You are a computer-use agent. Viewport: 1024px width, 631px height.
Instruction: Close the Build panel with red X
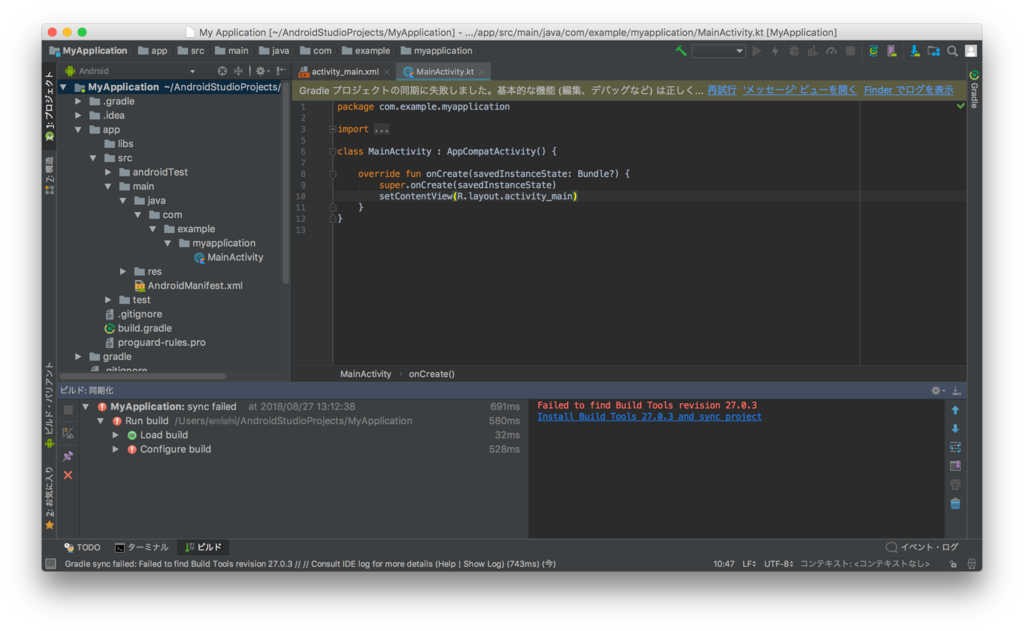tap(68, 475)
